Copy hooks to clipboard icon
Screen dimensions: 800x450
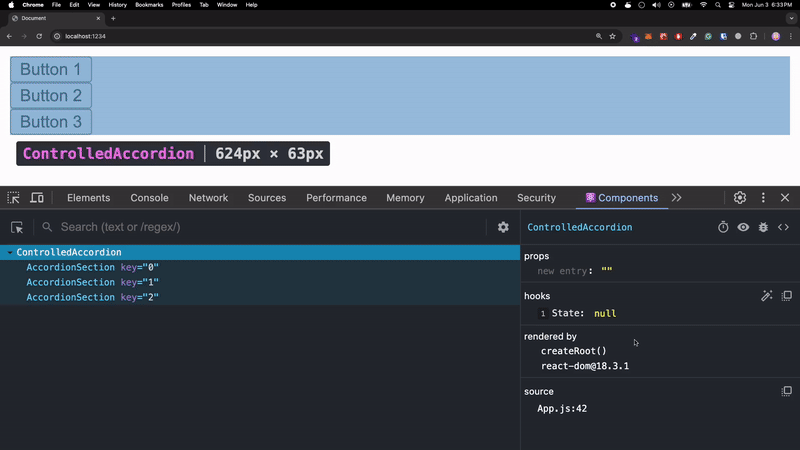tap(786, 296)
